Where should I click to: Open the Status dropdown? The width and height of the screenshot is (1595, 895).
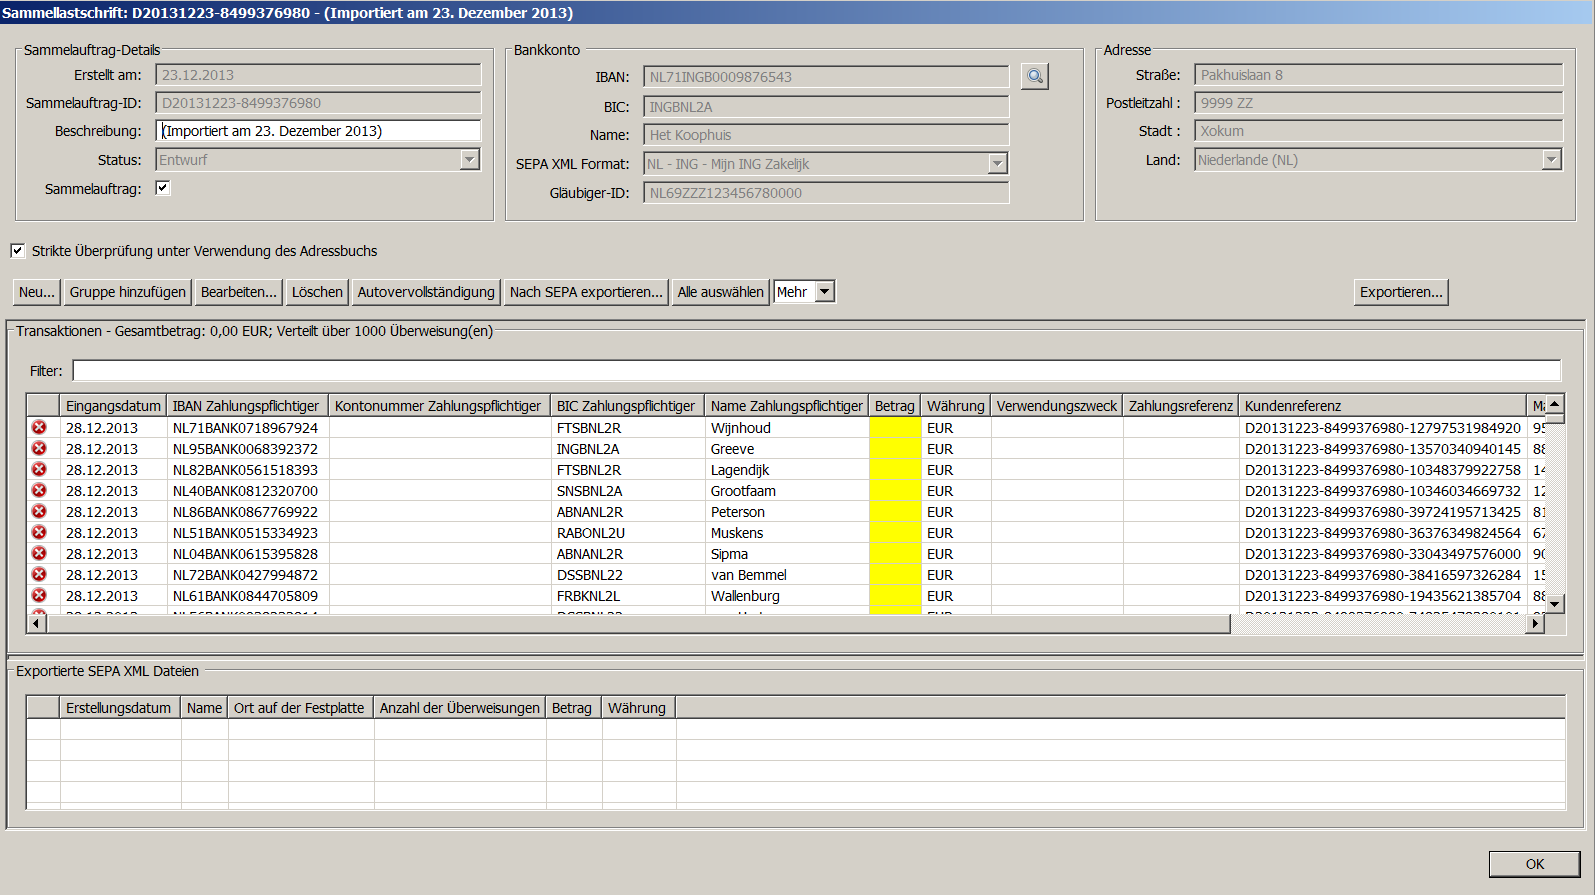click(x=470, y=160)
